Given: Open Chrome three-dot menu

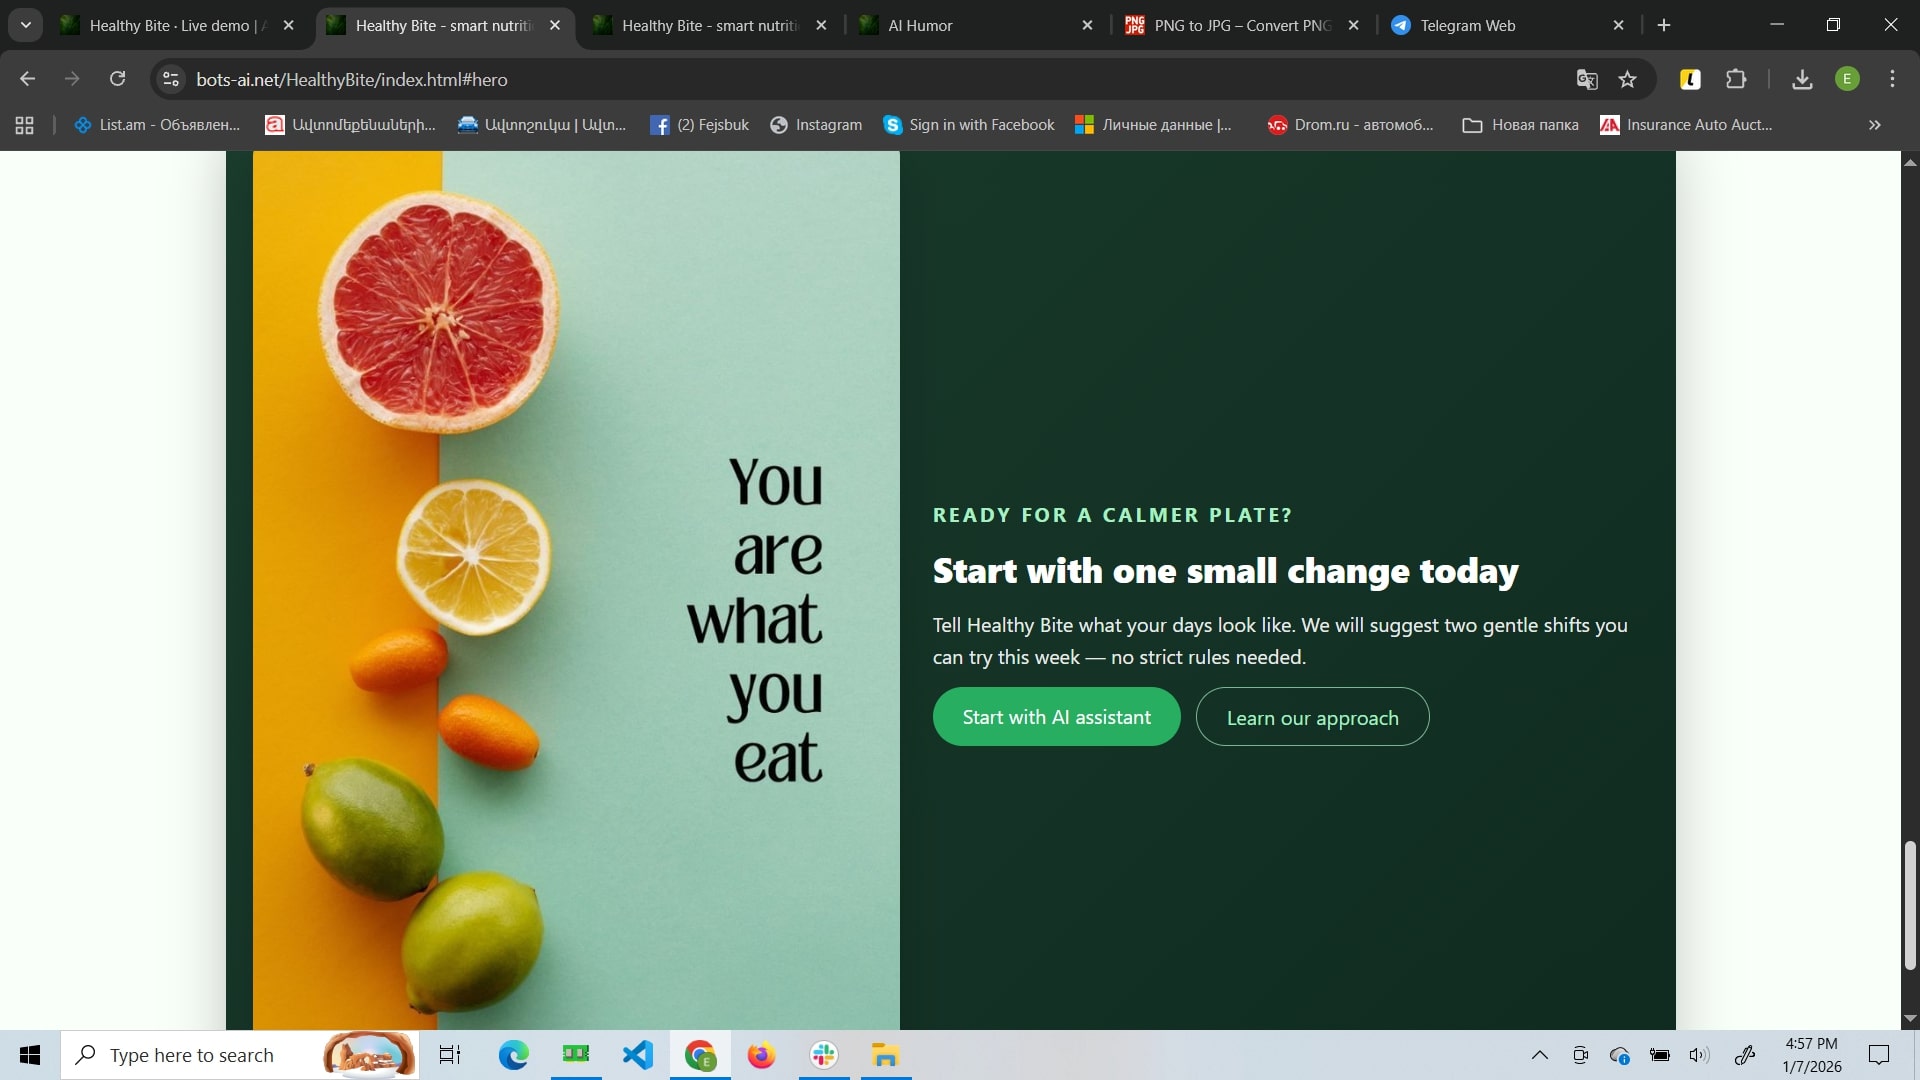Looking at the screenshot, I should pos(1892,79).
